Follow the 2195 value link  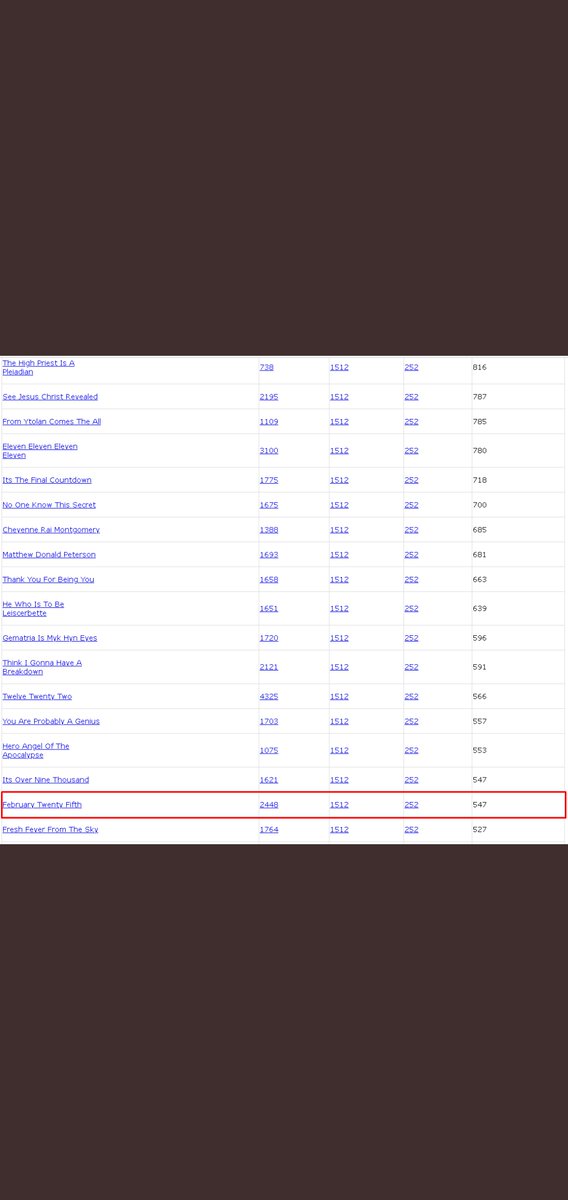click(269, 397)
